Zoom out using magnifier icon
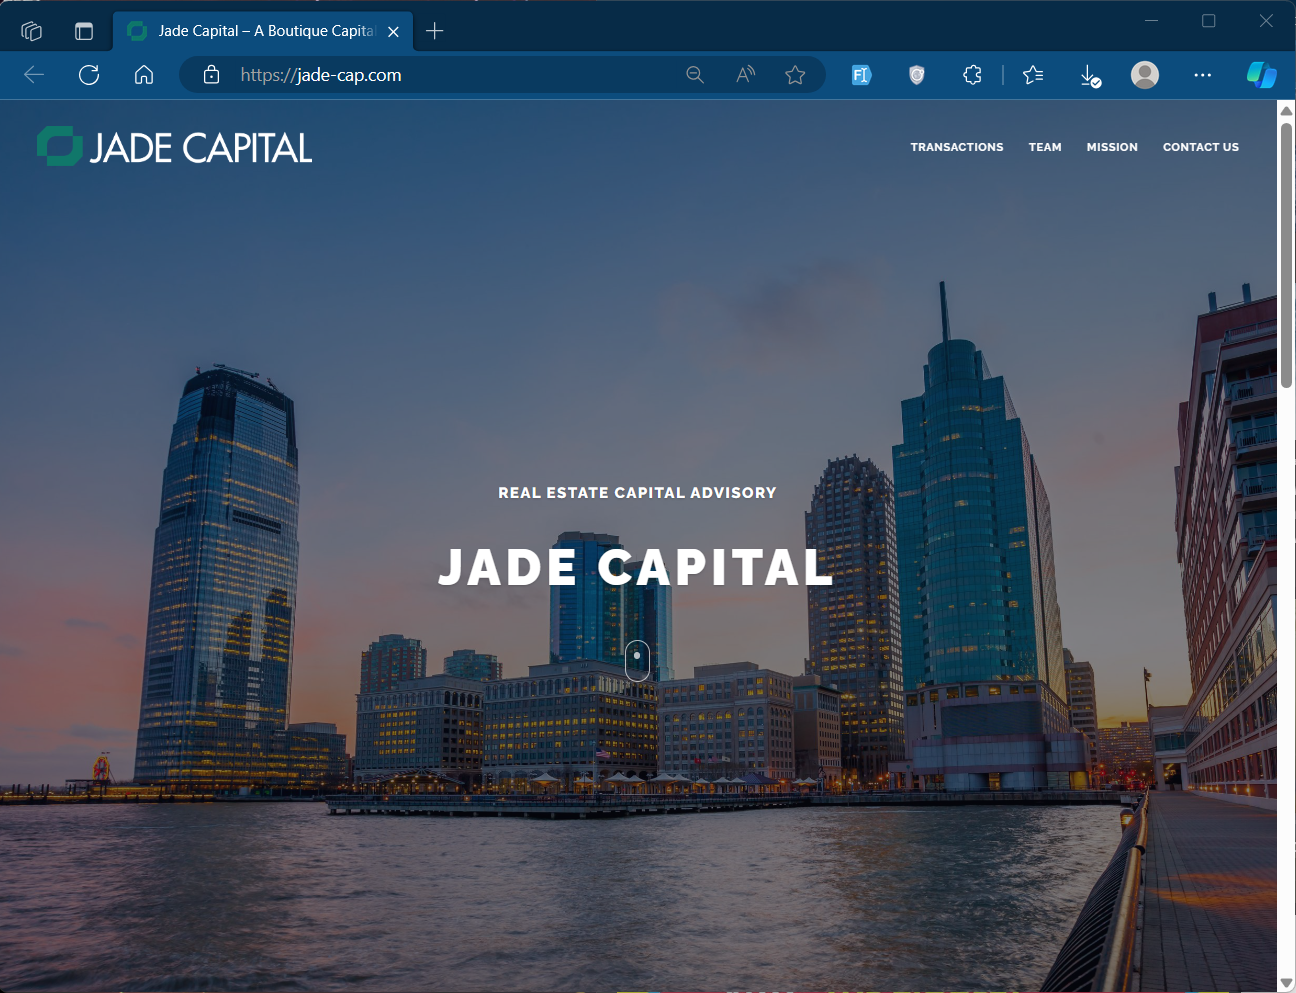 click(695, 75)
